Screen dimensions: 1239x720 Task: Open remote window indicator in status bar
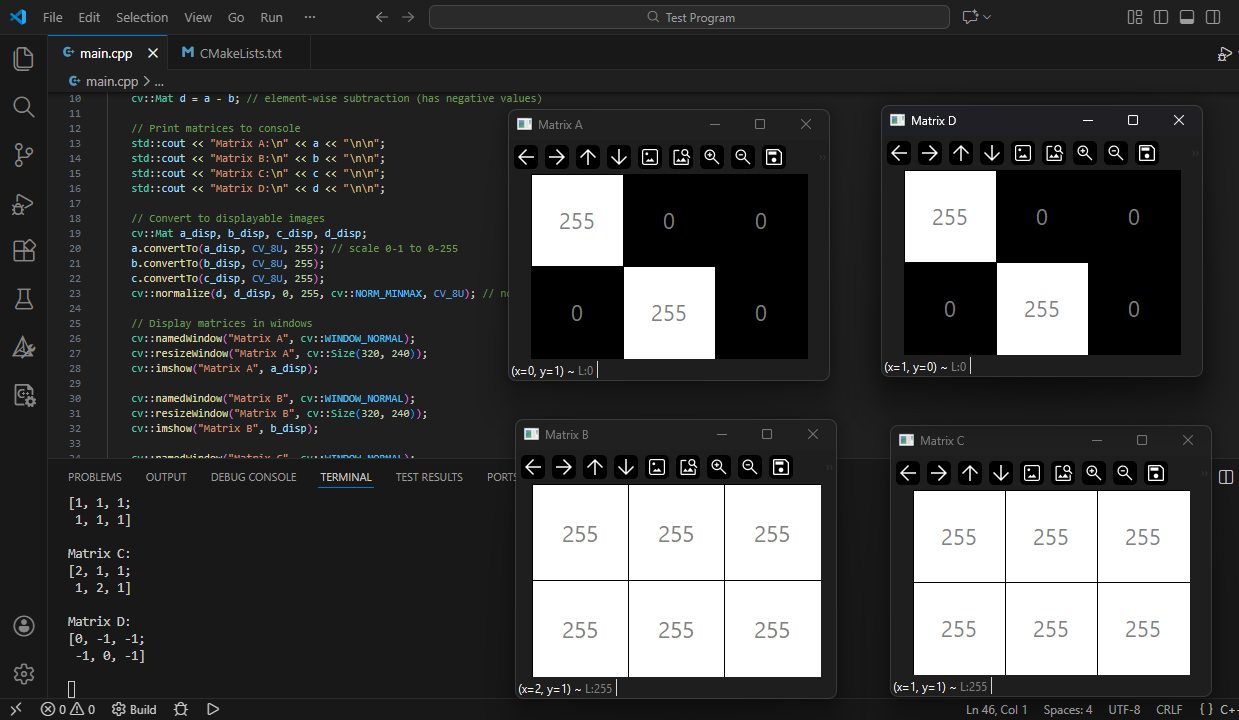(x=16, y=709)
